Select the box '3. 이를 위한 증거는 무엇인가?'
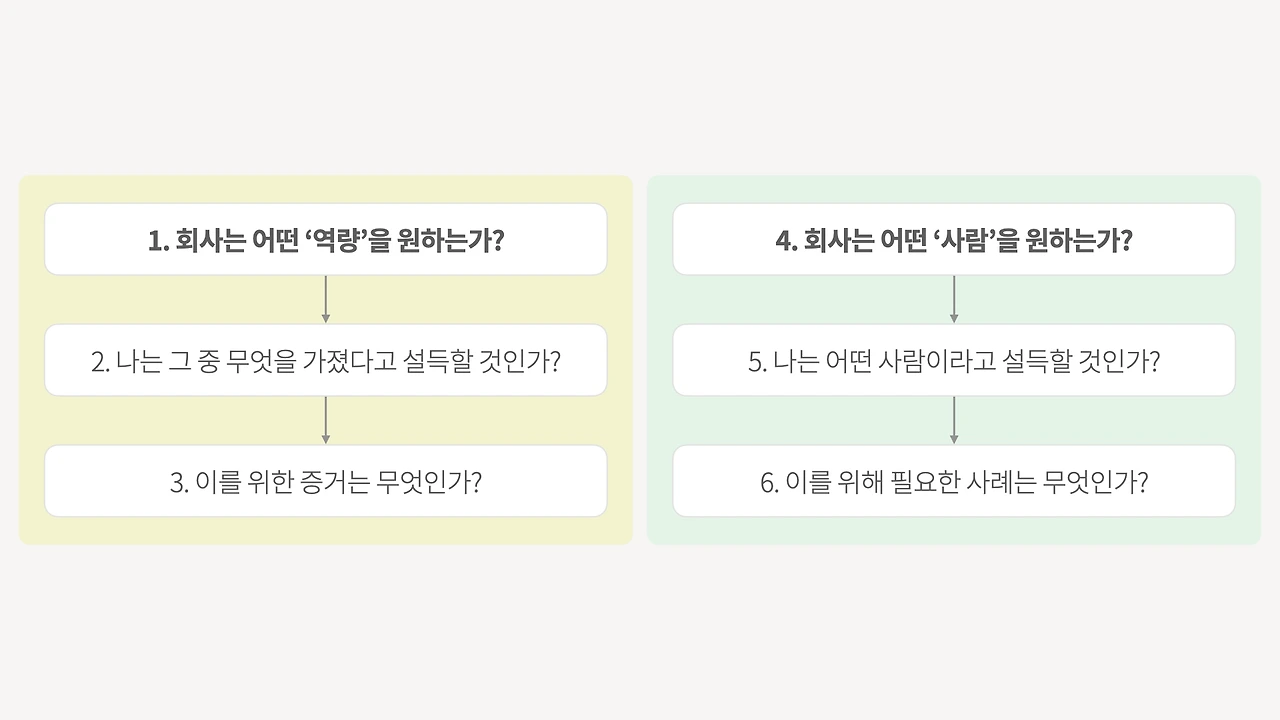Image resolution: width=1280 pixels, height=720 pixels. [x=326, y=481]
